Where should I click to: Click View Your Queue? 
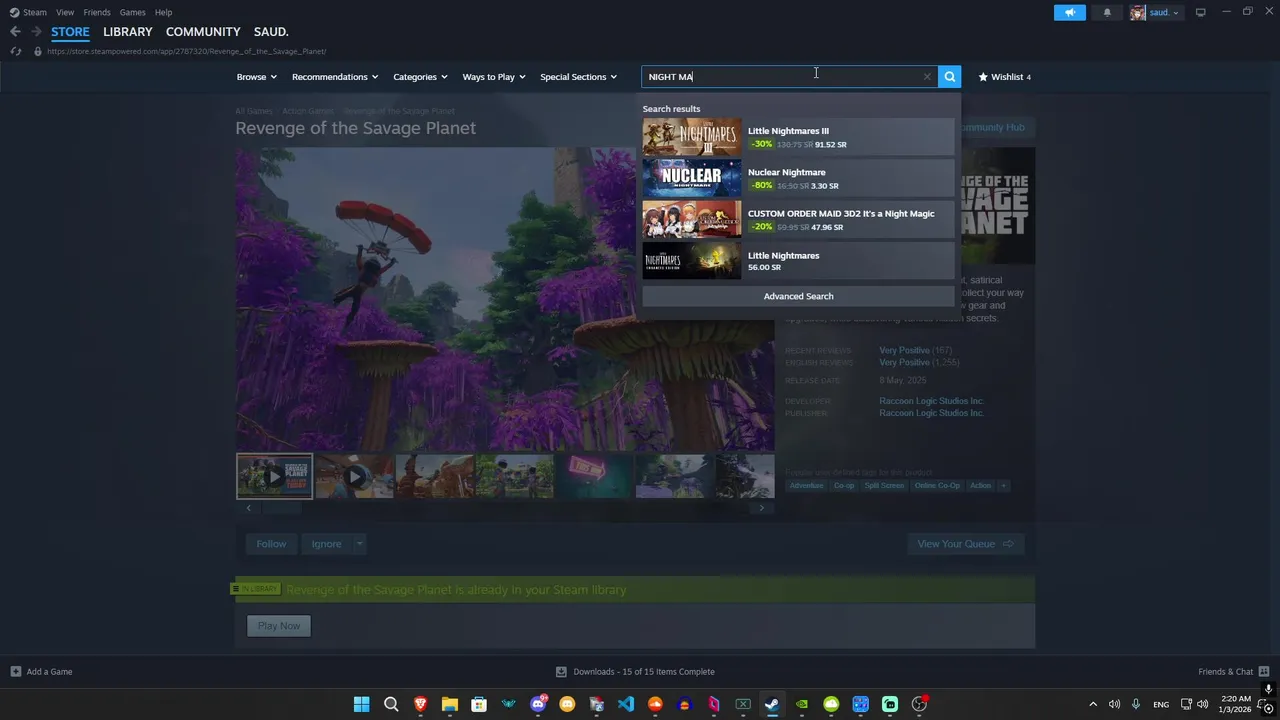[965, 544]
